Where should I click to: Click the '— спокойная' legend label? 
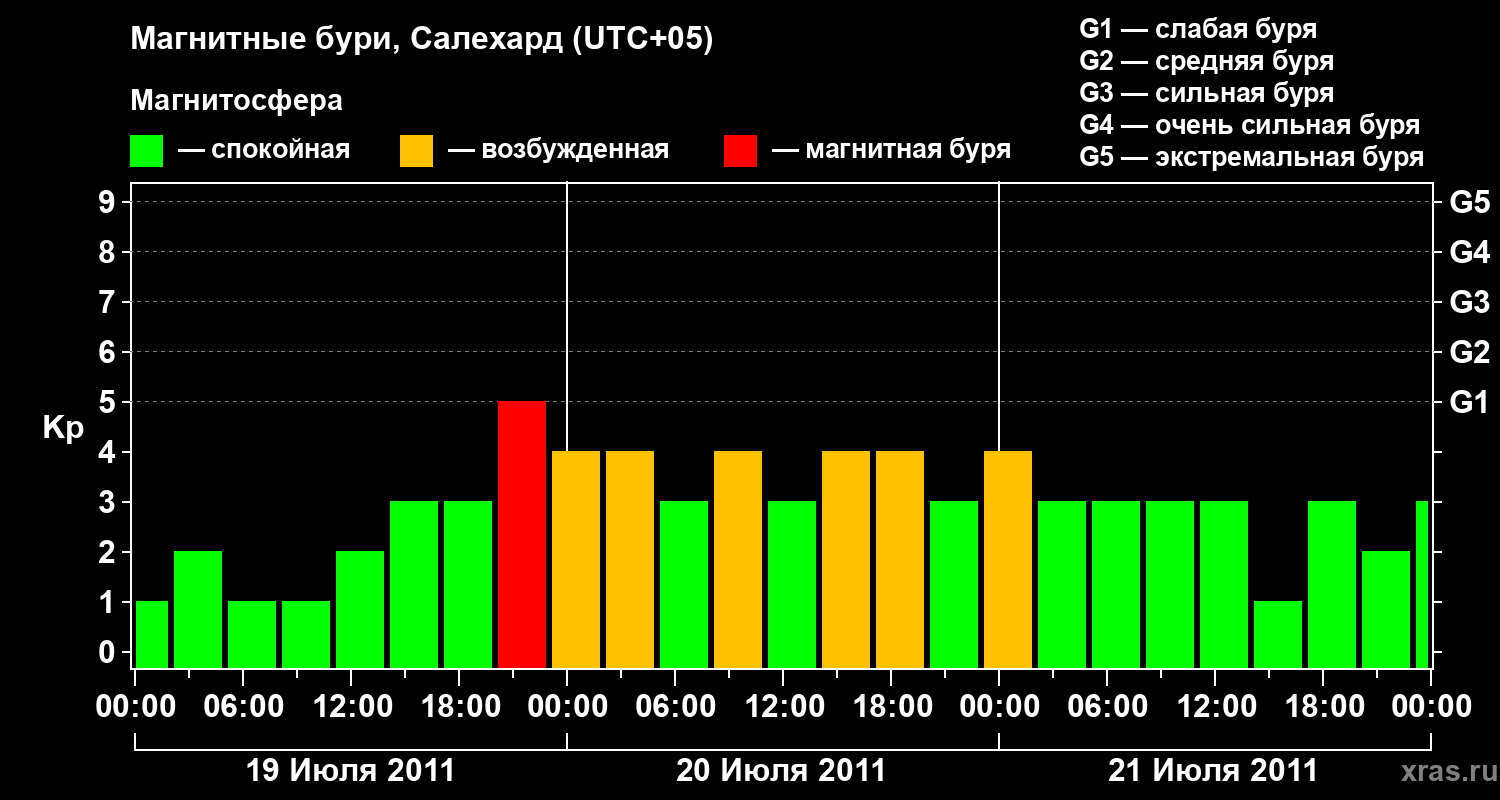pyautogui.click(x=264, y=151)
